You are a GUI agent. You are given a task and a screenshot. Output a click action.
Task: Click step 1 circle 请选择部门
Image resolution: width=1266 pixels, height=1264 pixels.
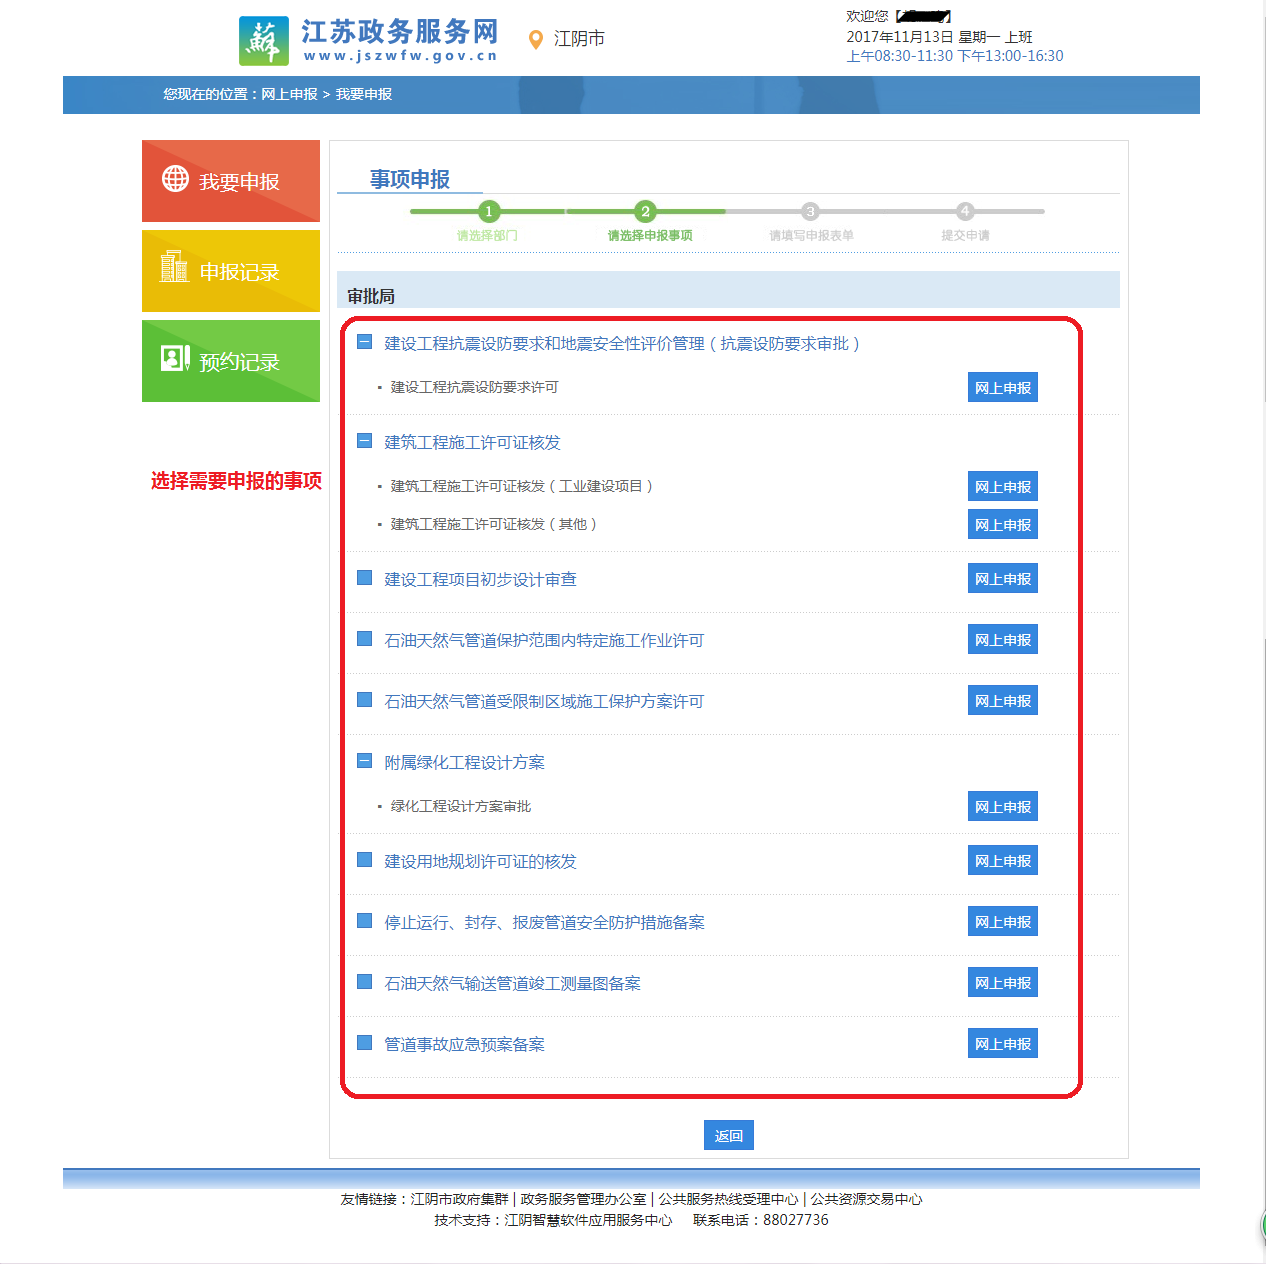[x=488, y=211]
